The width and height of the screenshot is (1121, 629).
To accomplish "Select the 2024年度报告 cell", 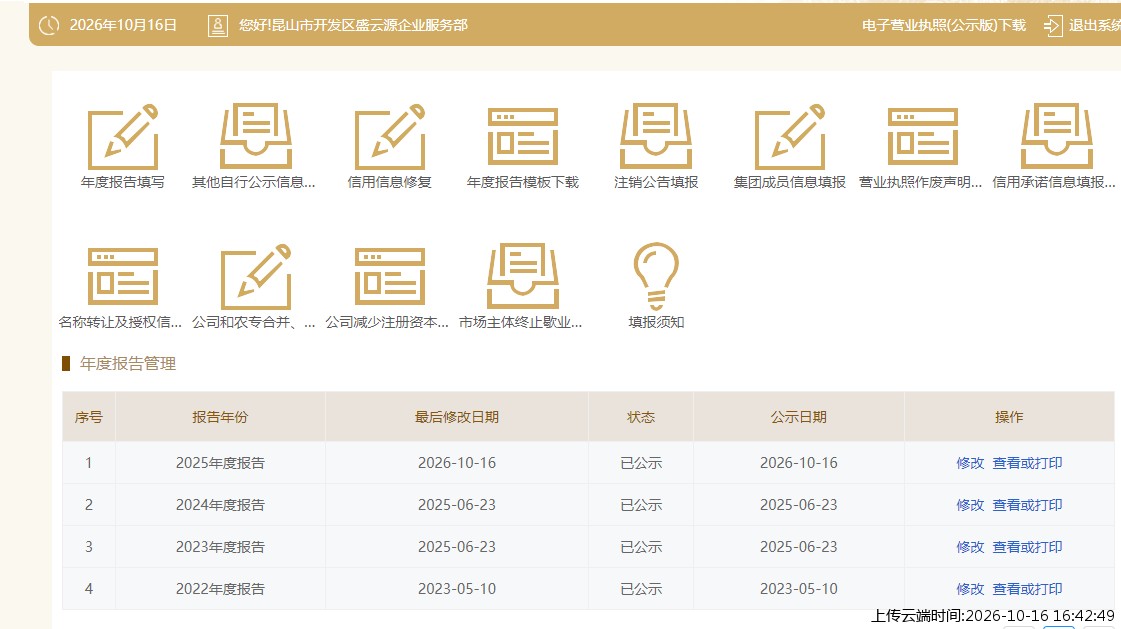I will (220, 505).
